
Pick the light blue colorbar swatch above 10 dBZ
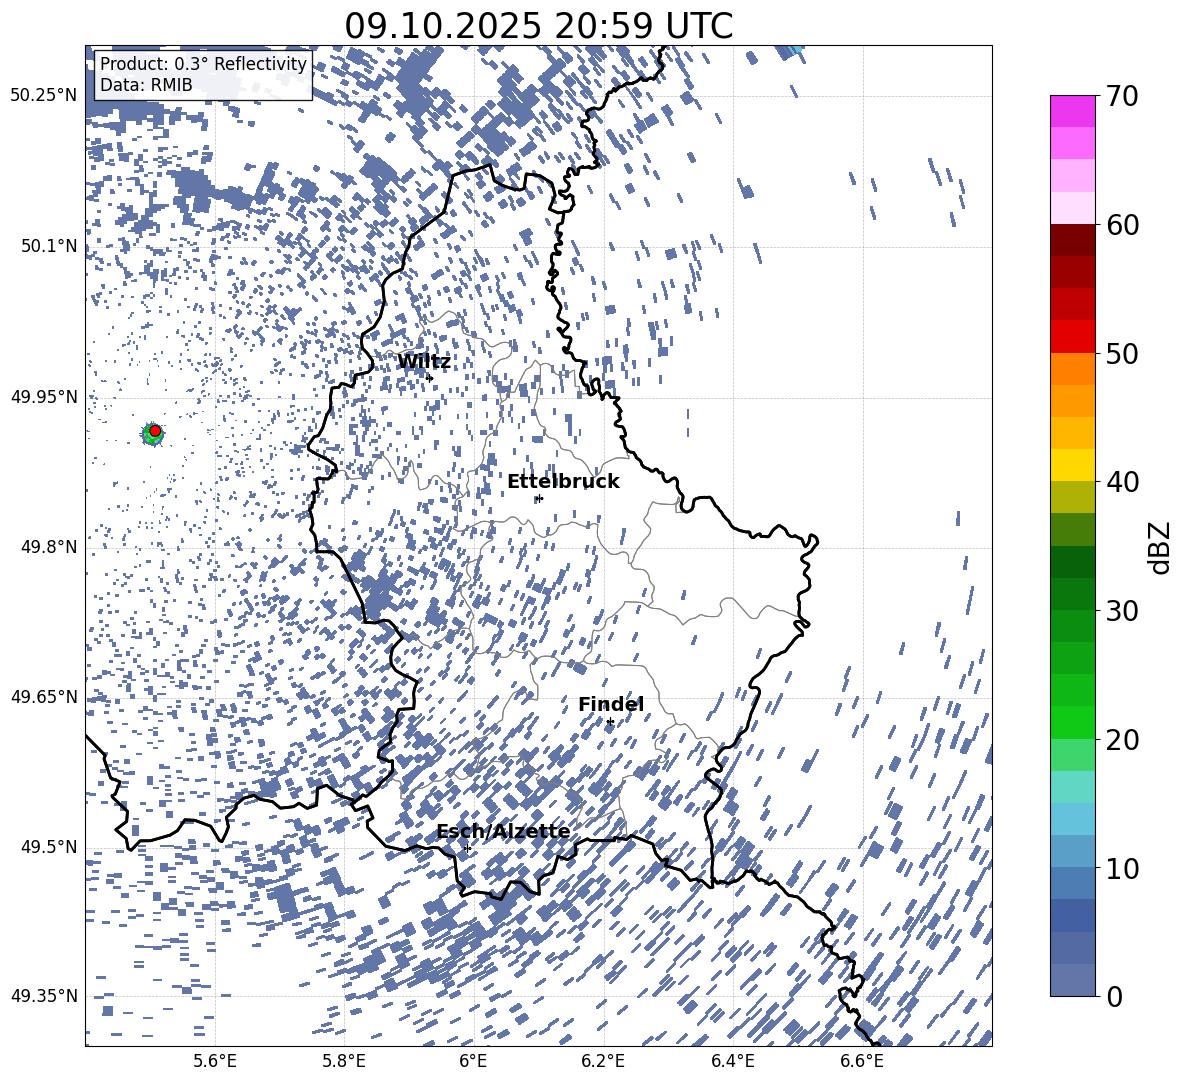click(x=1073, y=819)
